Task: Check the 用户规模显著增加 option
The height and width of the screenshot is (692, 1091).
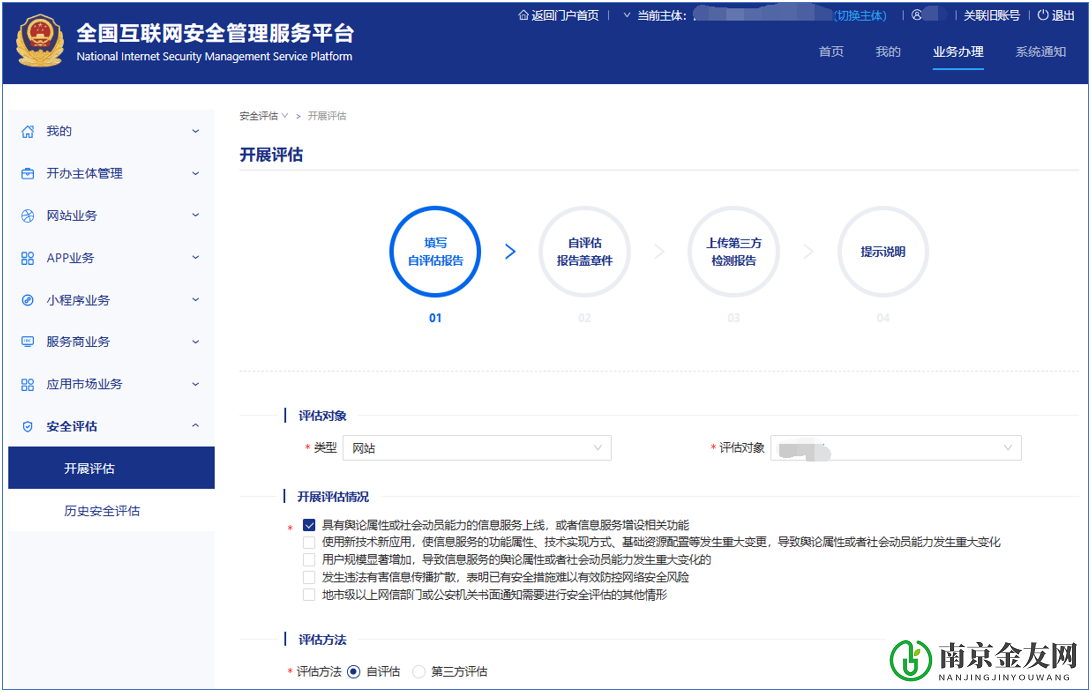Action: 310,559
